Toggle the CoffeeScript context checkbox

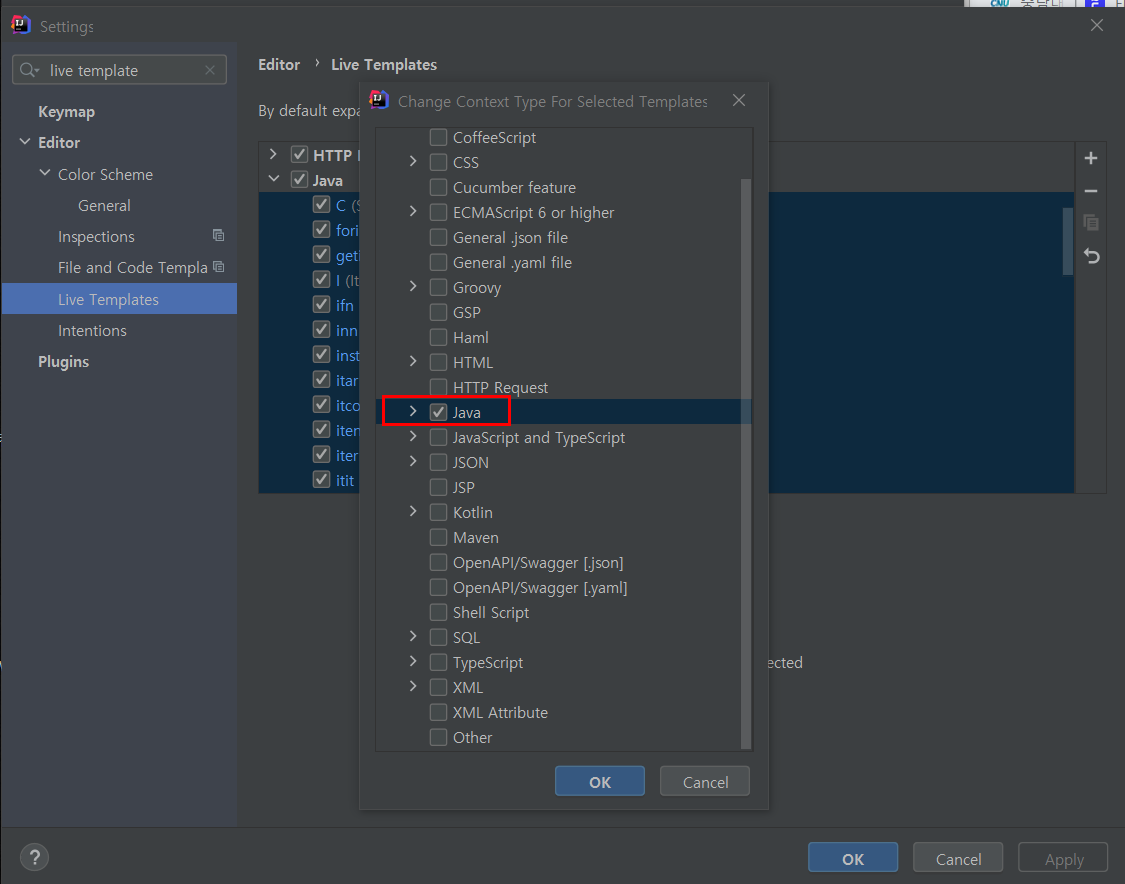point(438,137)
